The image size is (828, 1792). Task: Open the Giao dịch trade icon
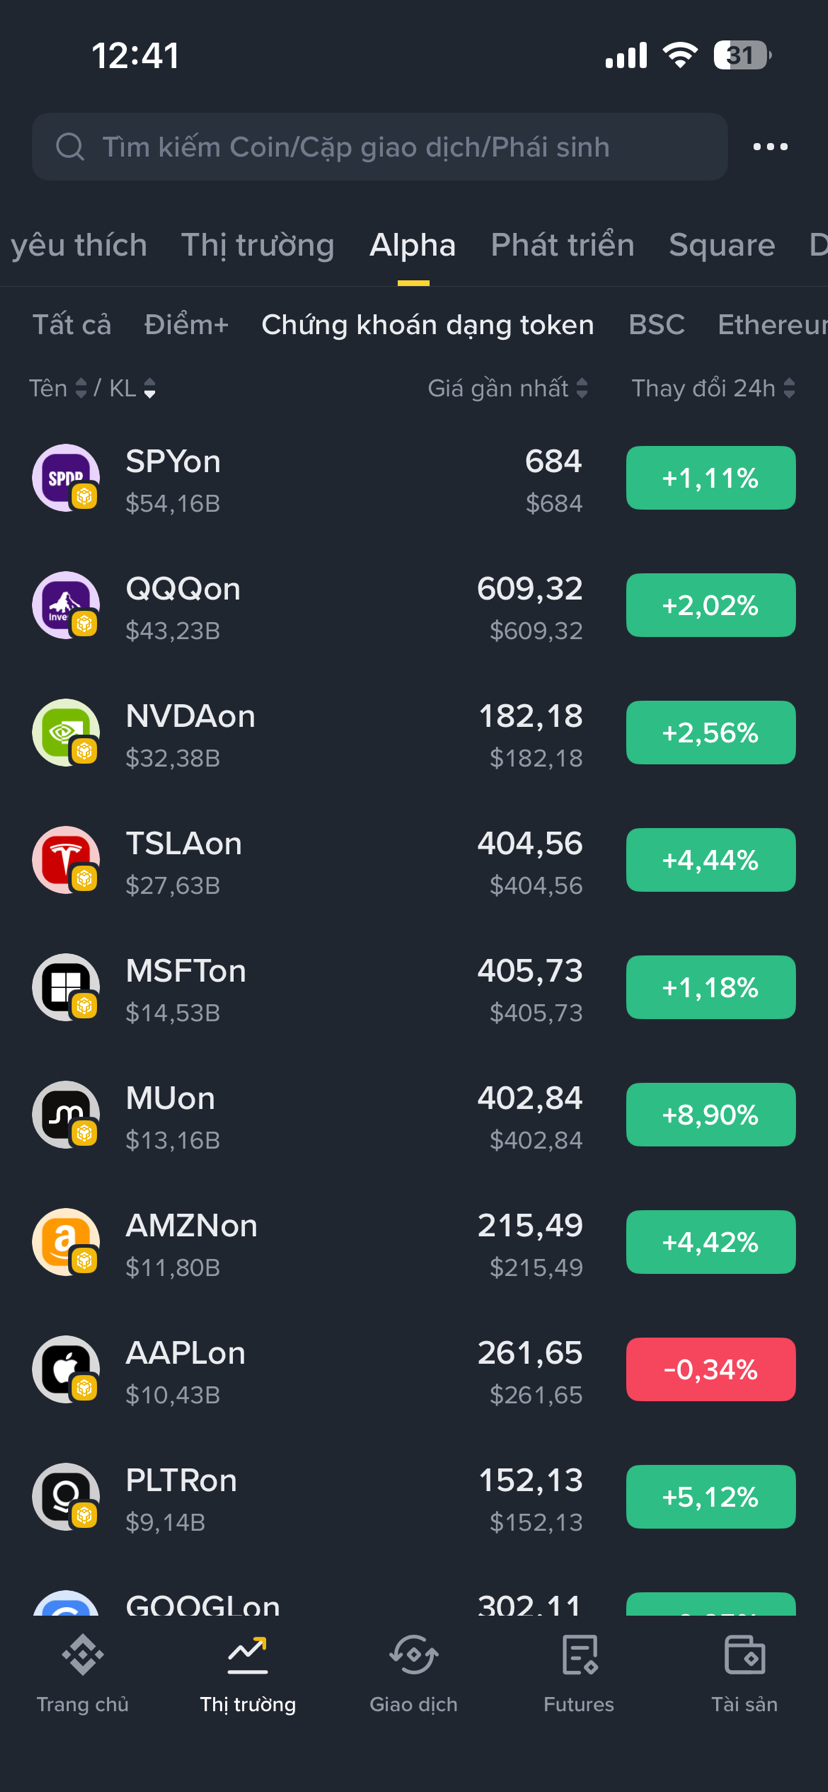[413, 1656]
